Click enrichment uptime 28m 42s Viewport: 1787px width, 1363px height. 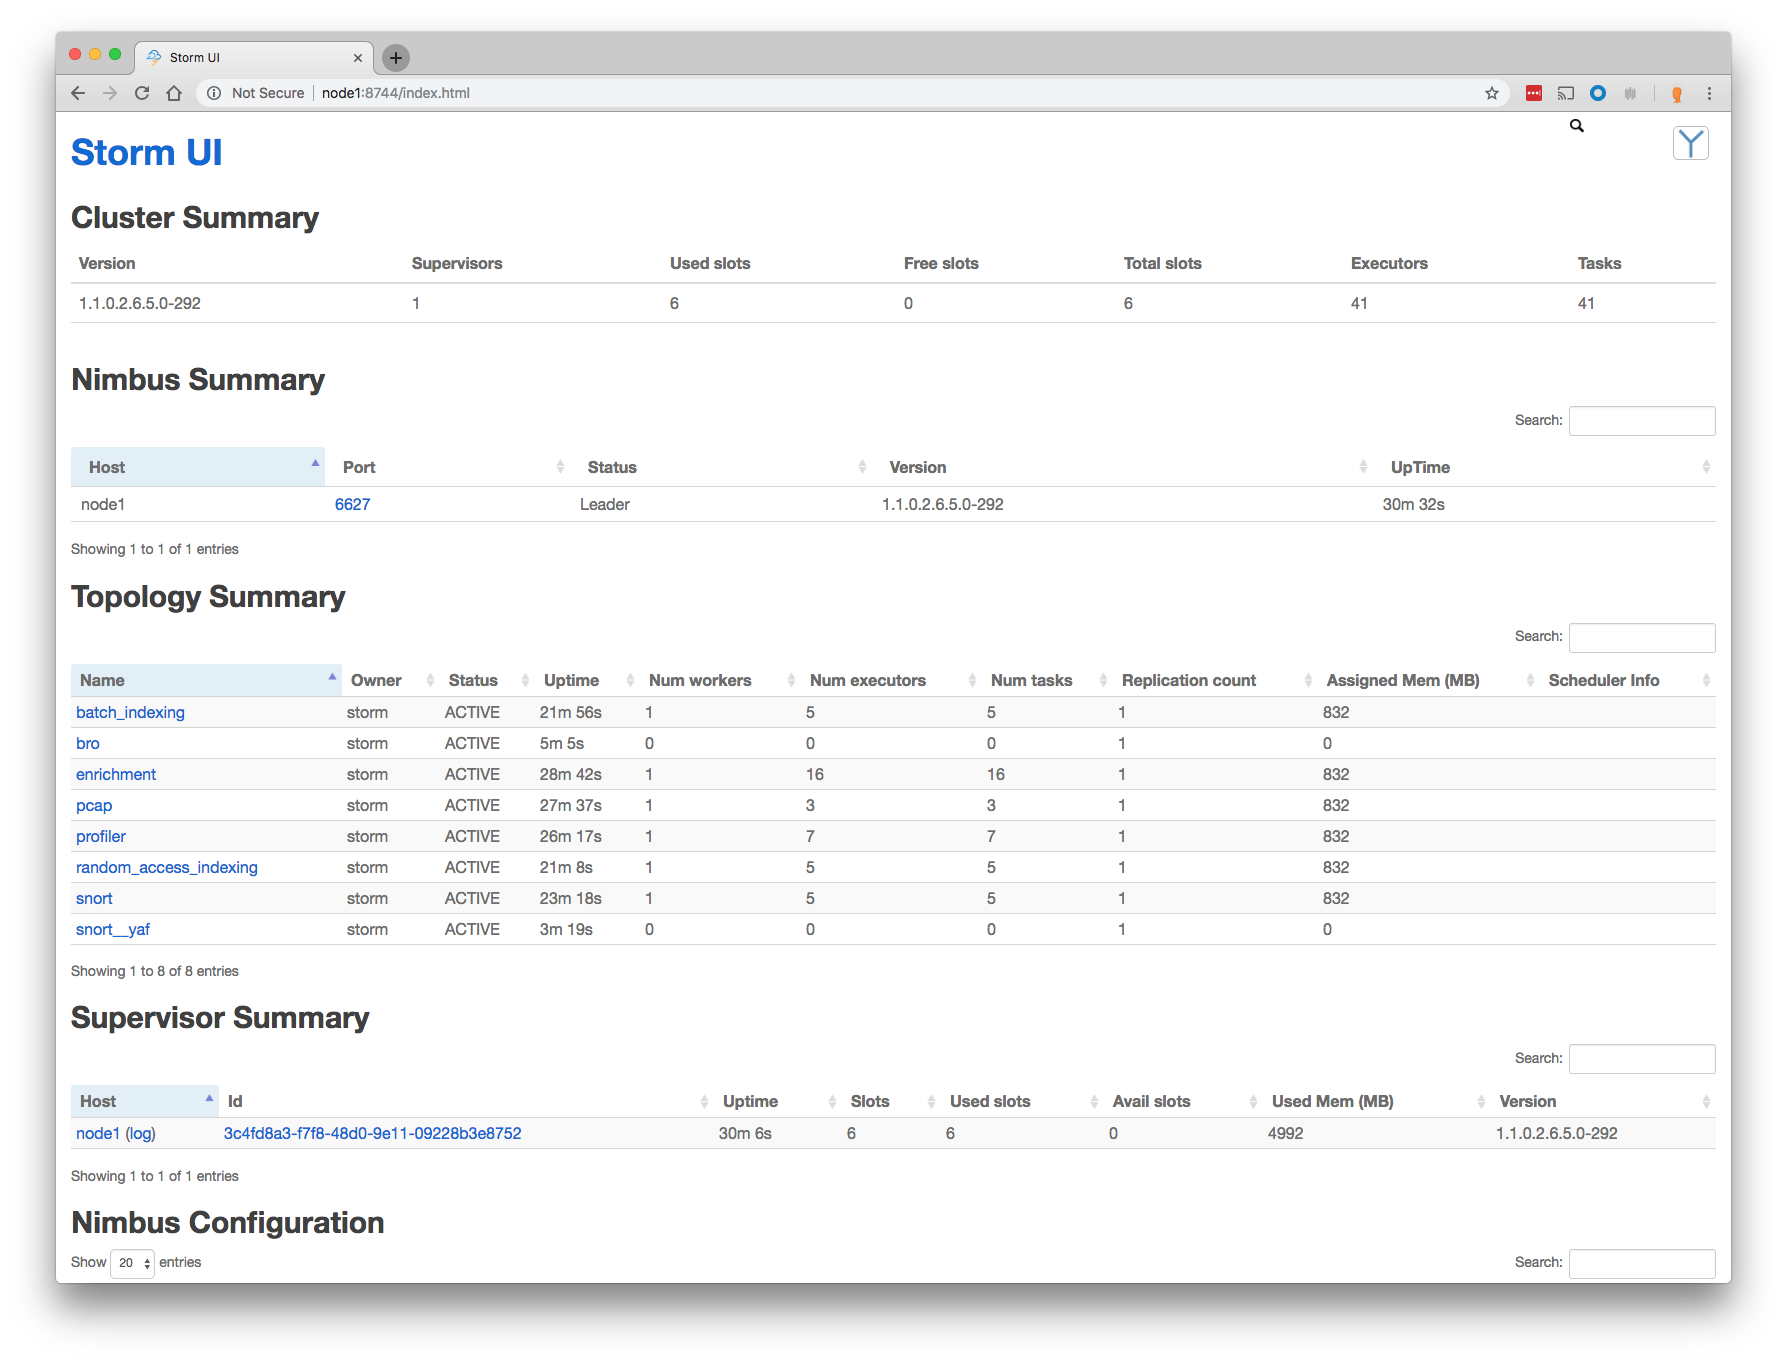(570, 774)
